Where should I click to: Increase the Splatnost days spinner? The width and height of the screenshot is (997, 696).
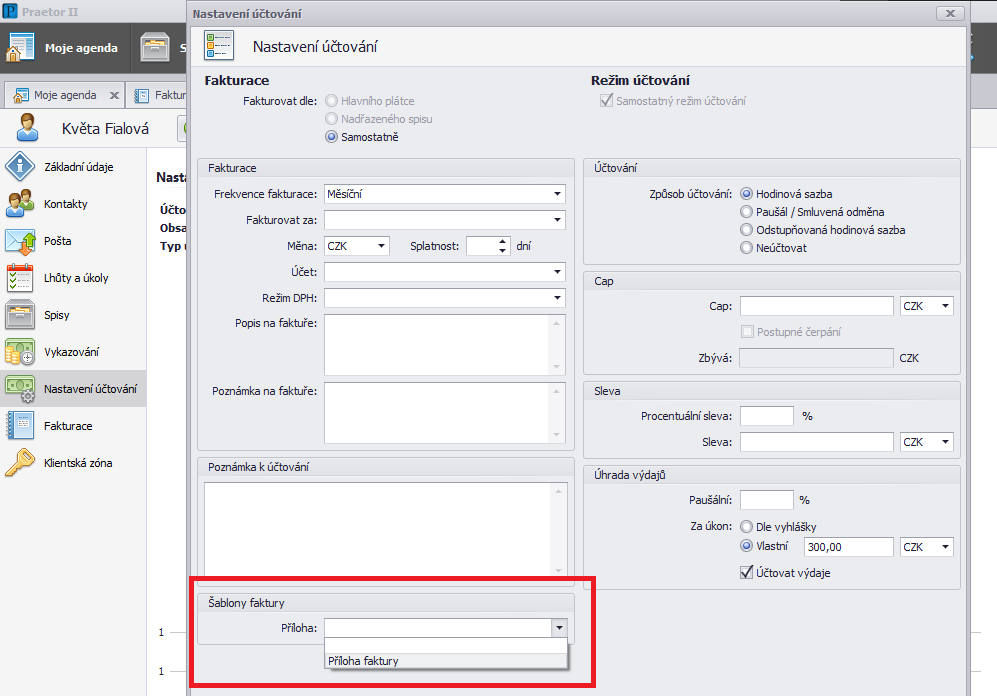[x=502, y=241]
